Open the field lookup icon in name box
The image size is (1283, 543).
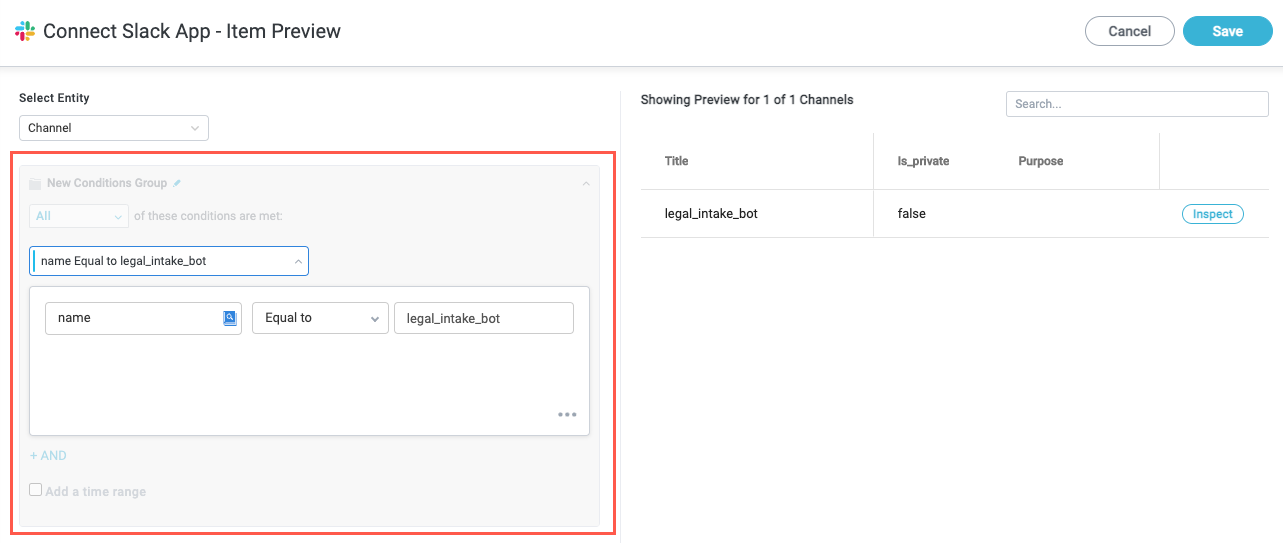(x=229, y=318)
